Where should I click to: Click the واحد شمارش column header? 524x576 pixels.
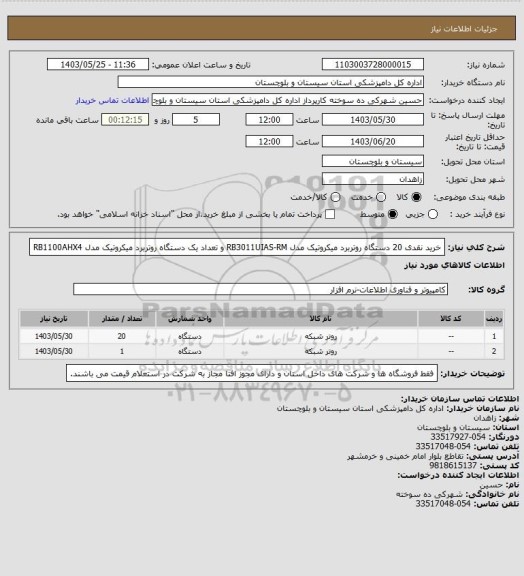[190, 318]
